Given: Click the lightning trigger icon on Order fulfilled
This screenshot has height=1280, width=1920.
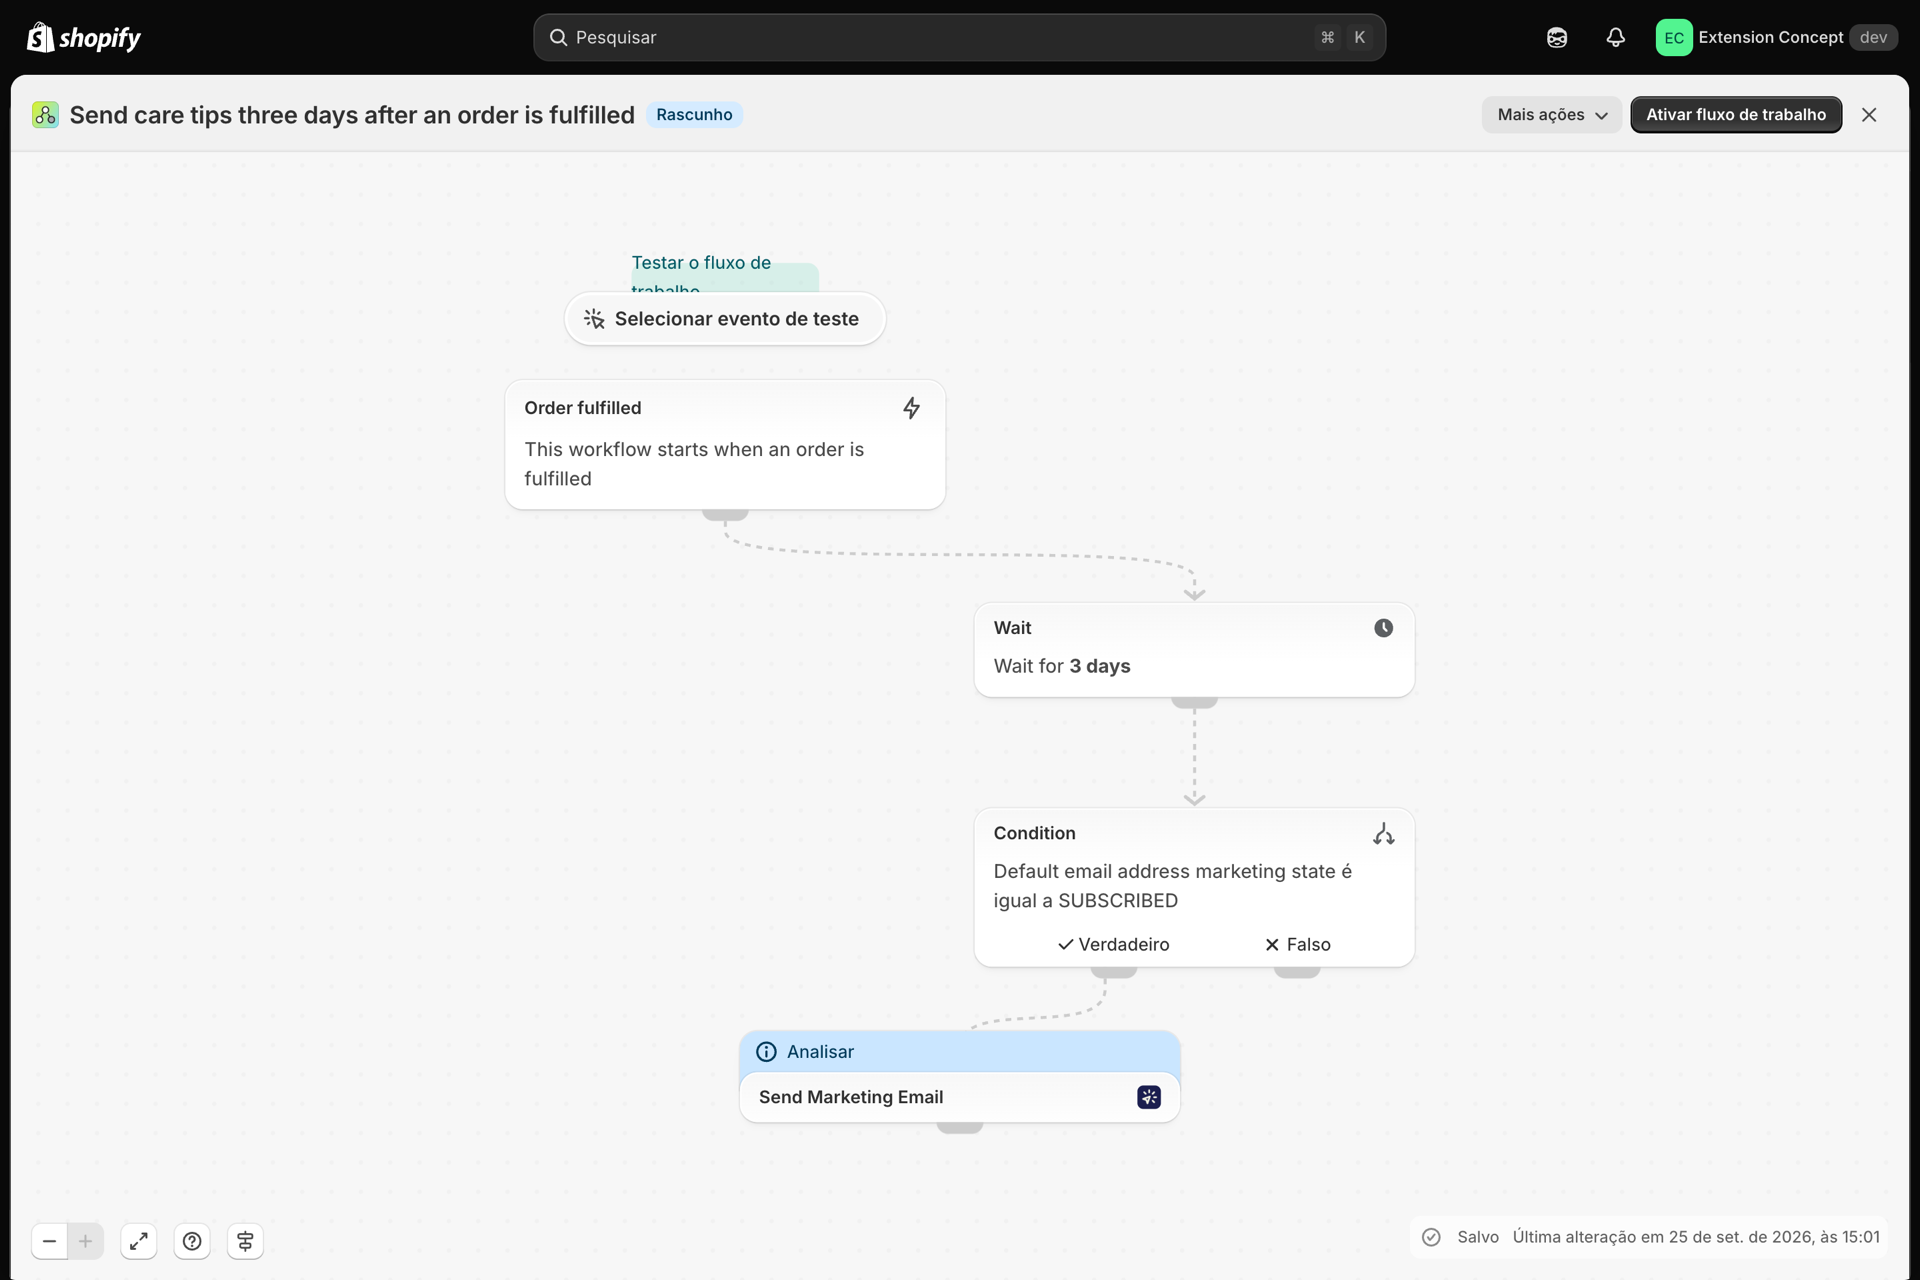Looking at the screenshot, I should (x=911, y=408).
